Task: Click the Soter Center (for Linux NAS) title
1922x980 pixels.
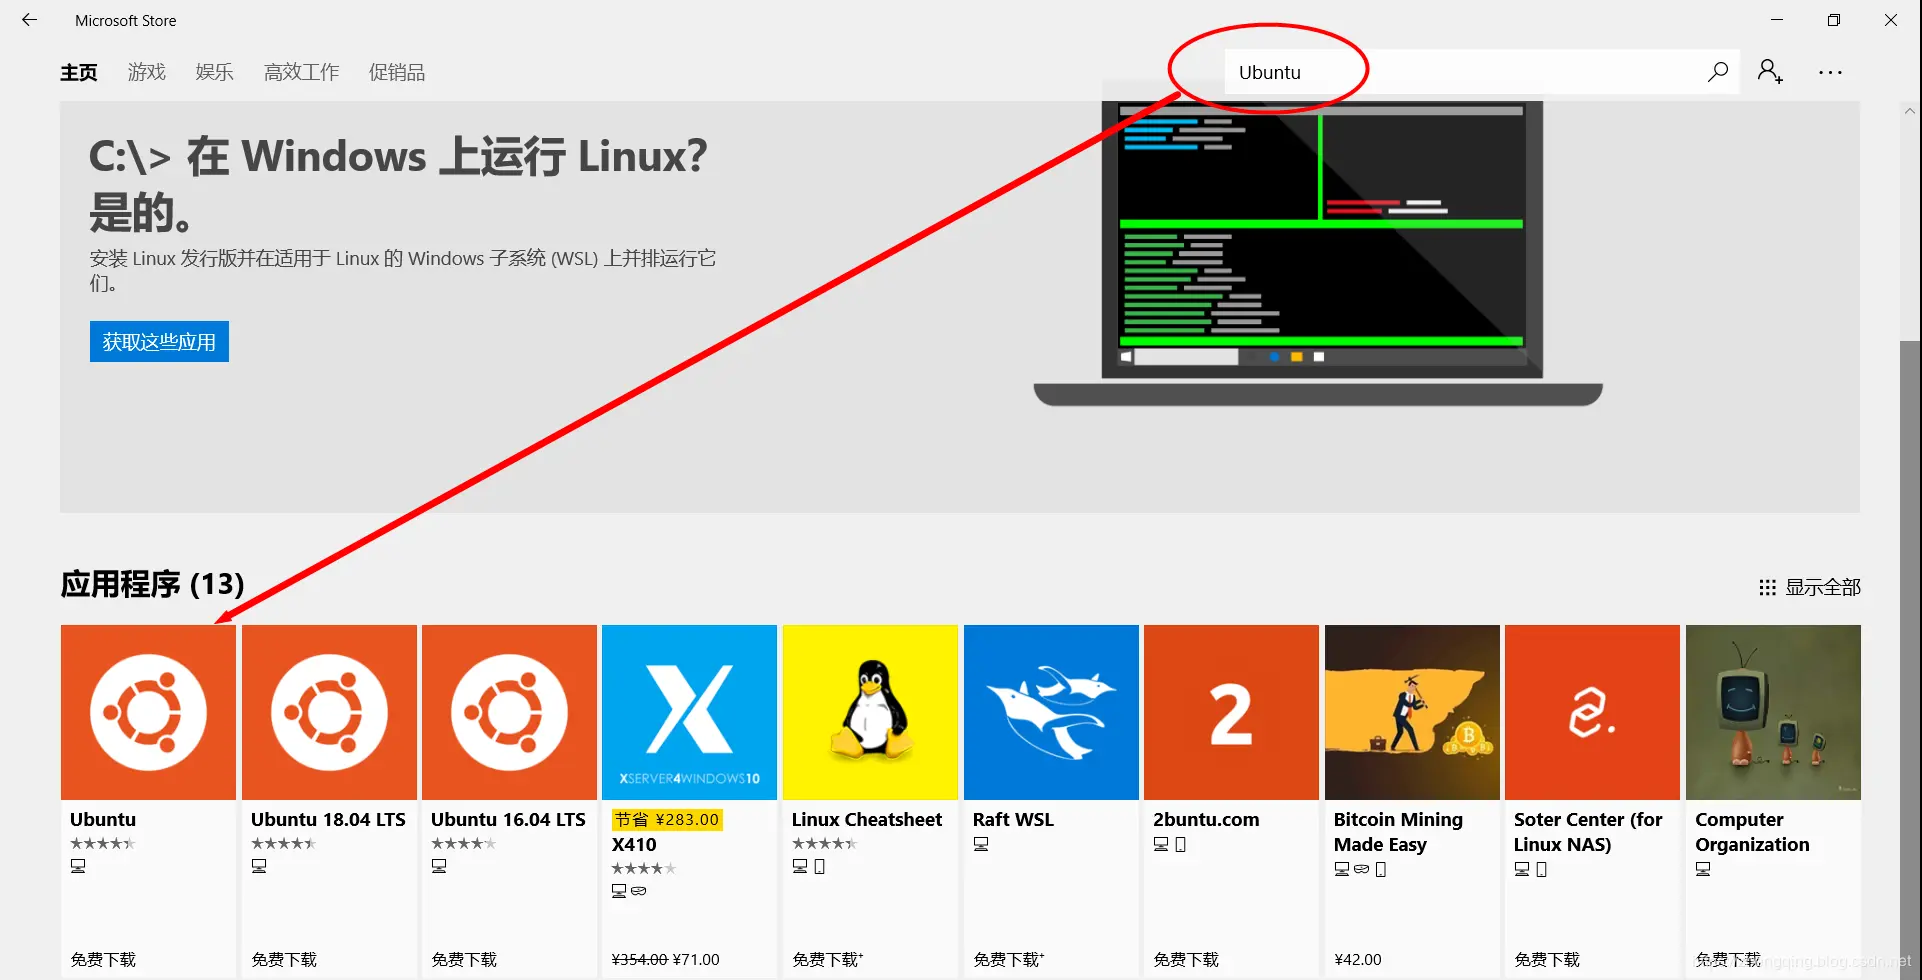Action: (1588, 832)
